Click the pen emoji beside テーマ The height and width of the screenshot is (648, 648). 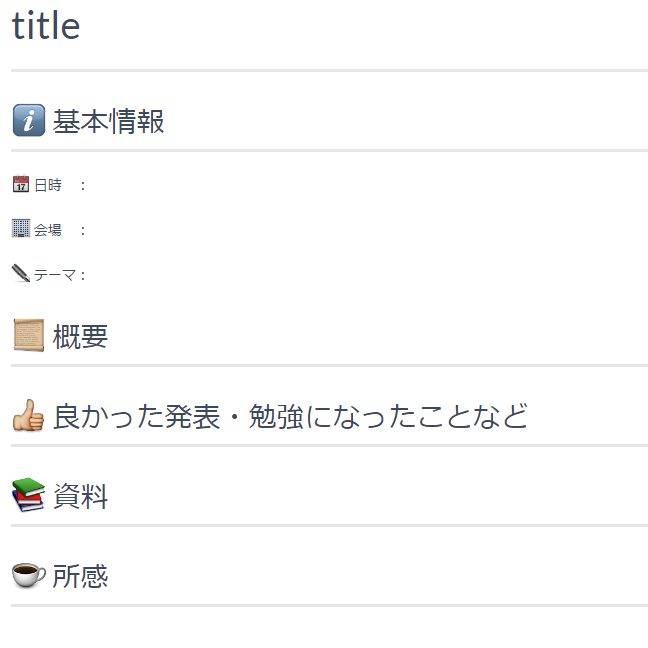pyautogui.click(x=21, y=273)
